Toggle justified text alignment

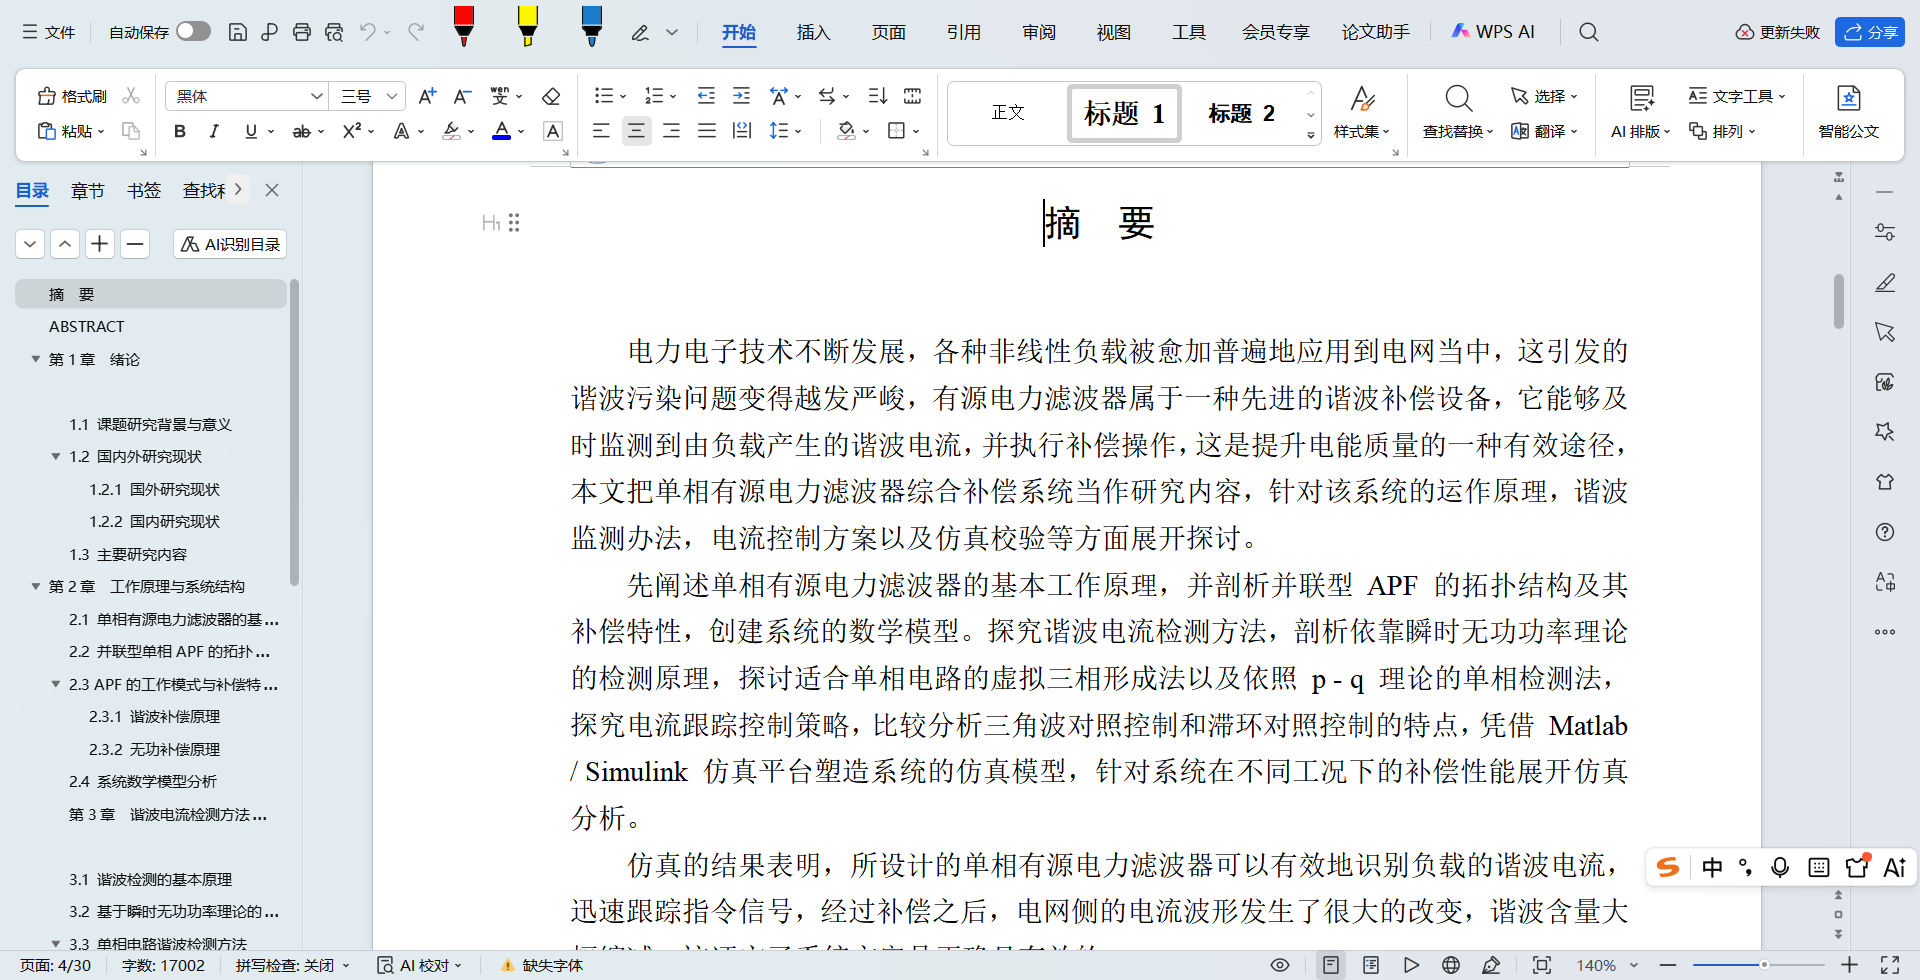pyautogui.click(x=707, y=131)
